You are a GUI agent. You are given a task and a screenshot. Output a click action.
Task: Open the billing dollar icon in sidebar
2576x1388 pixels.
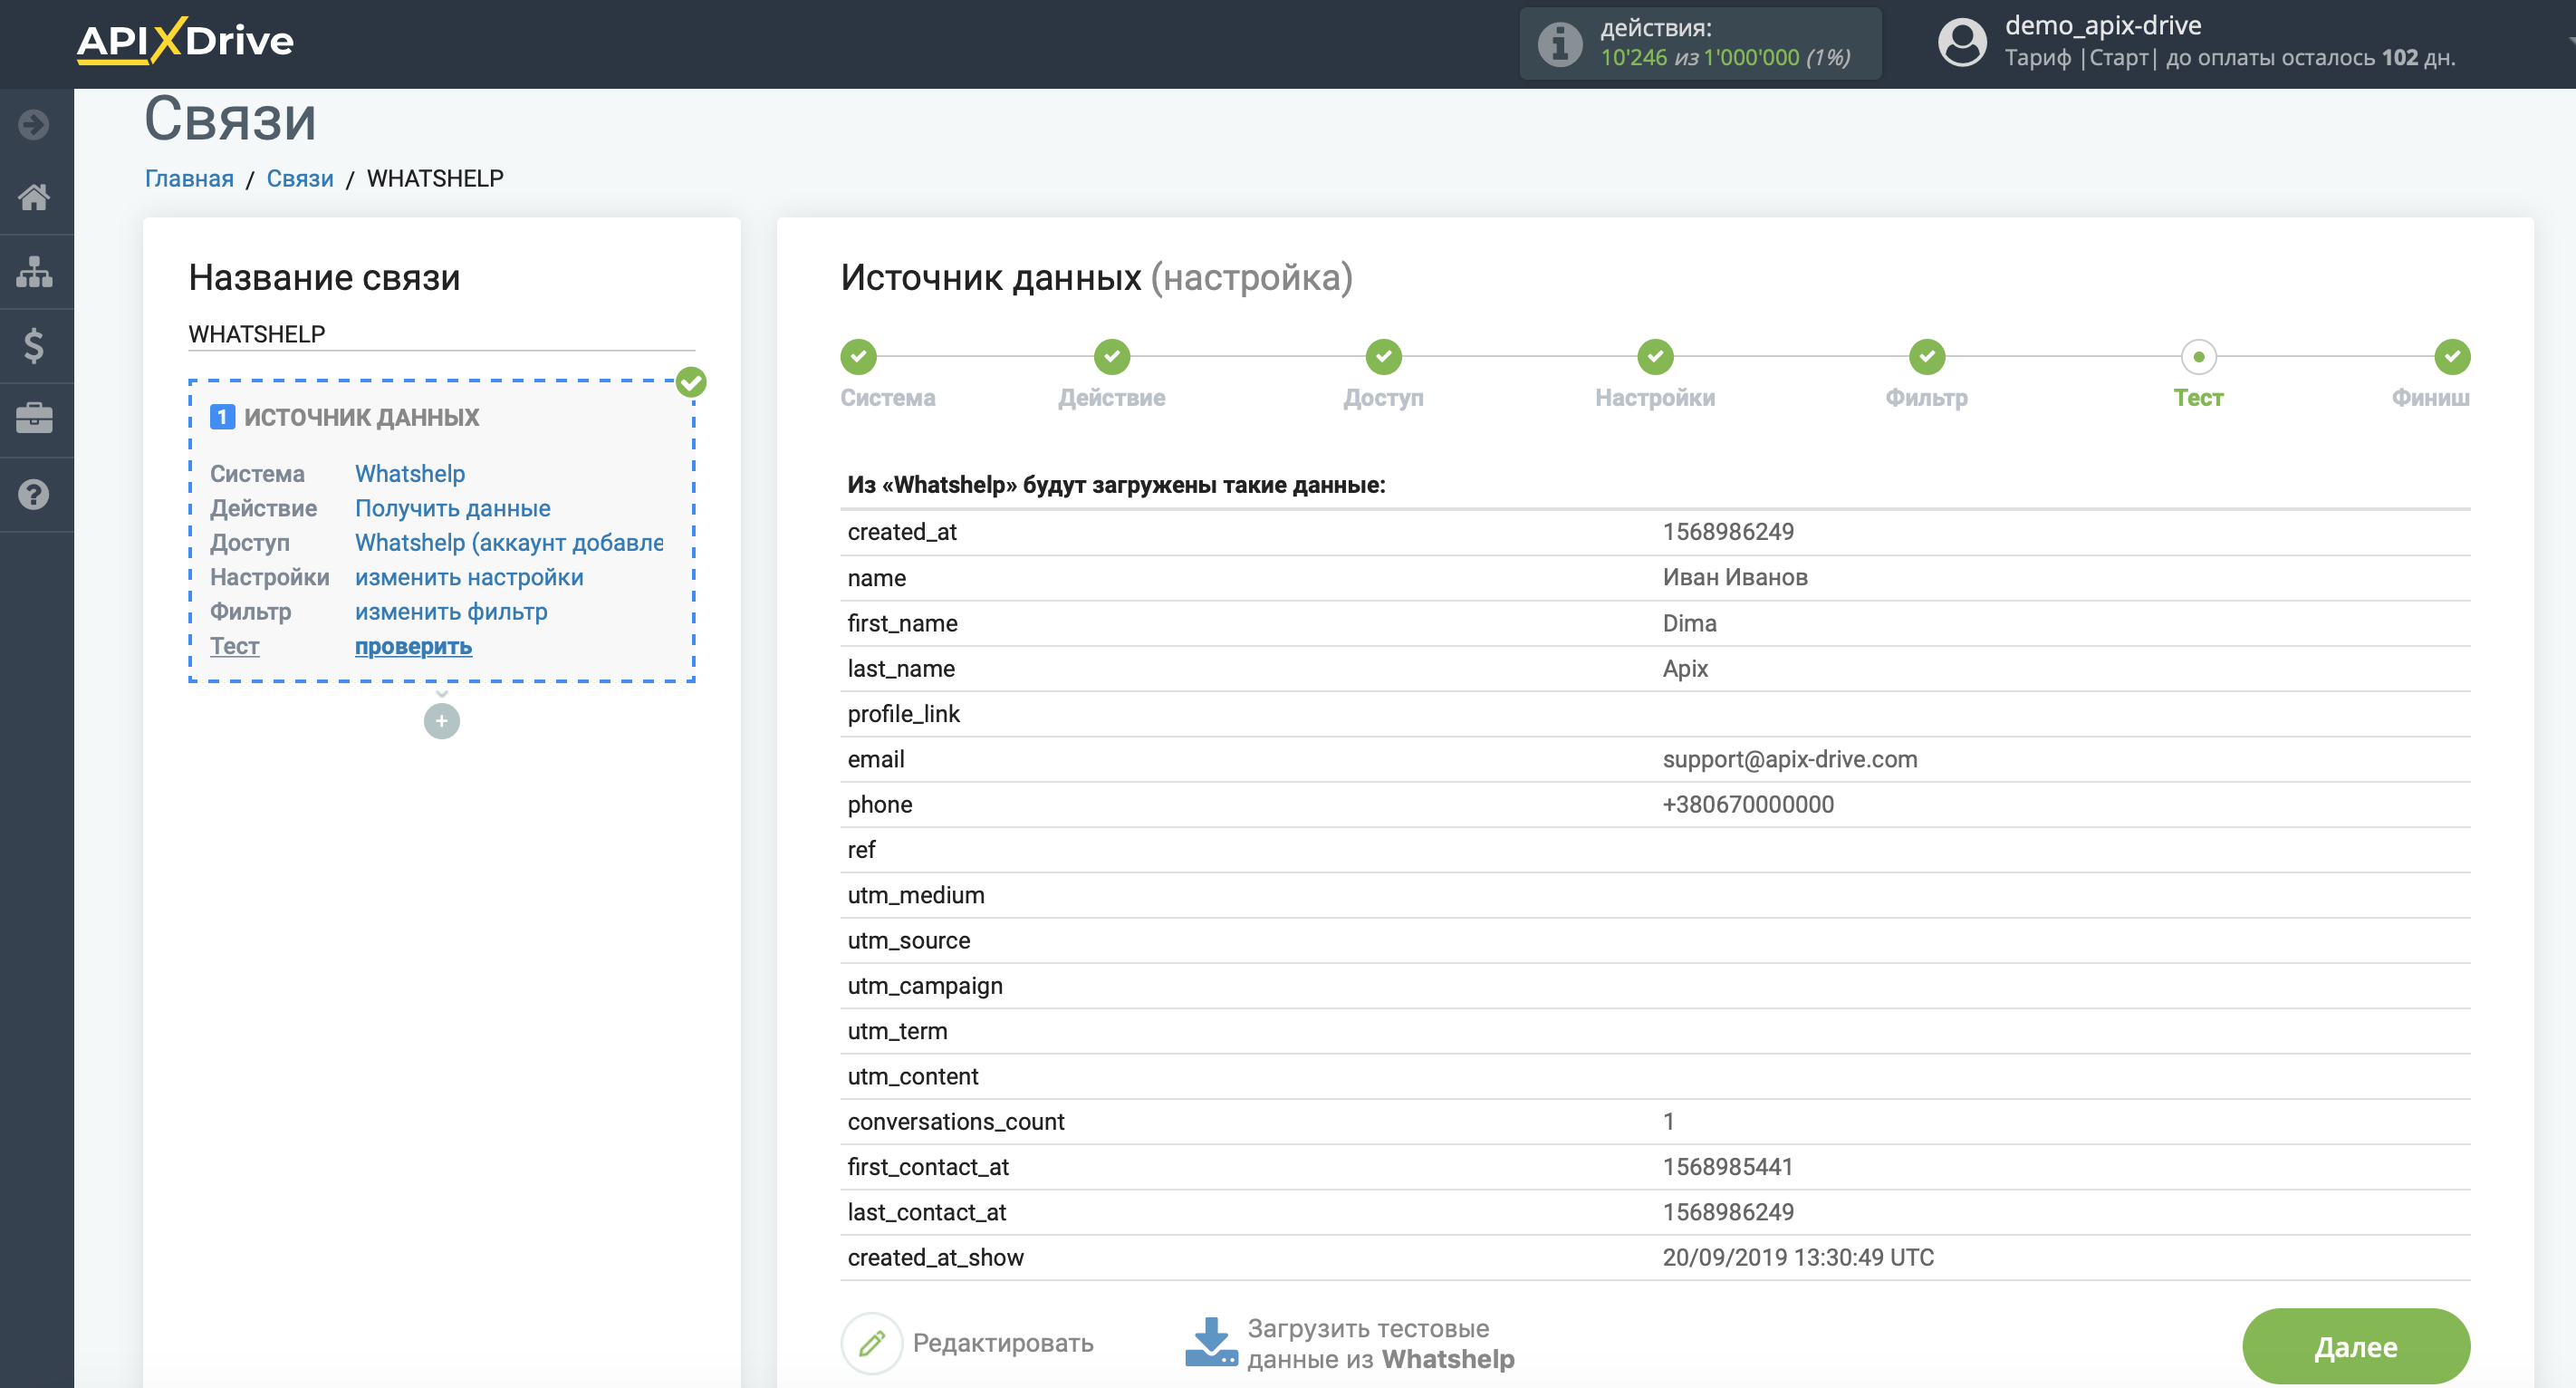[x=34, y=346]
